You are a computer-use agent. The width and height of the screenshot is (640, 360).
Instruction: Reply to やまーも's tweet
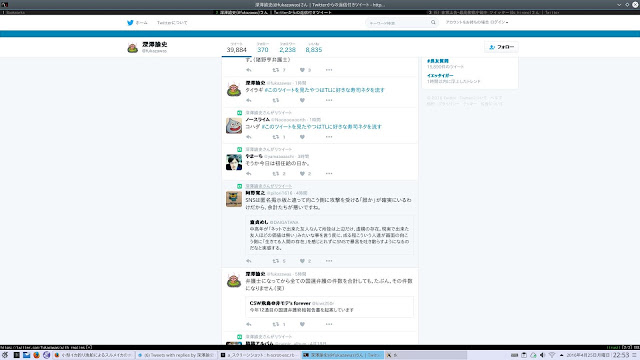[249, 174]
